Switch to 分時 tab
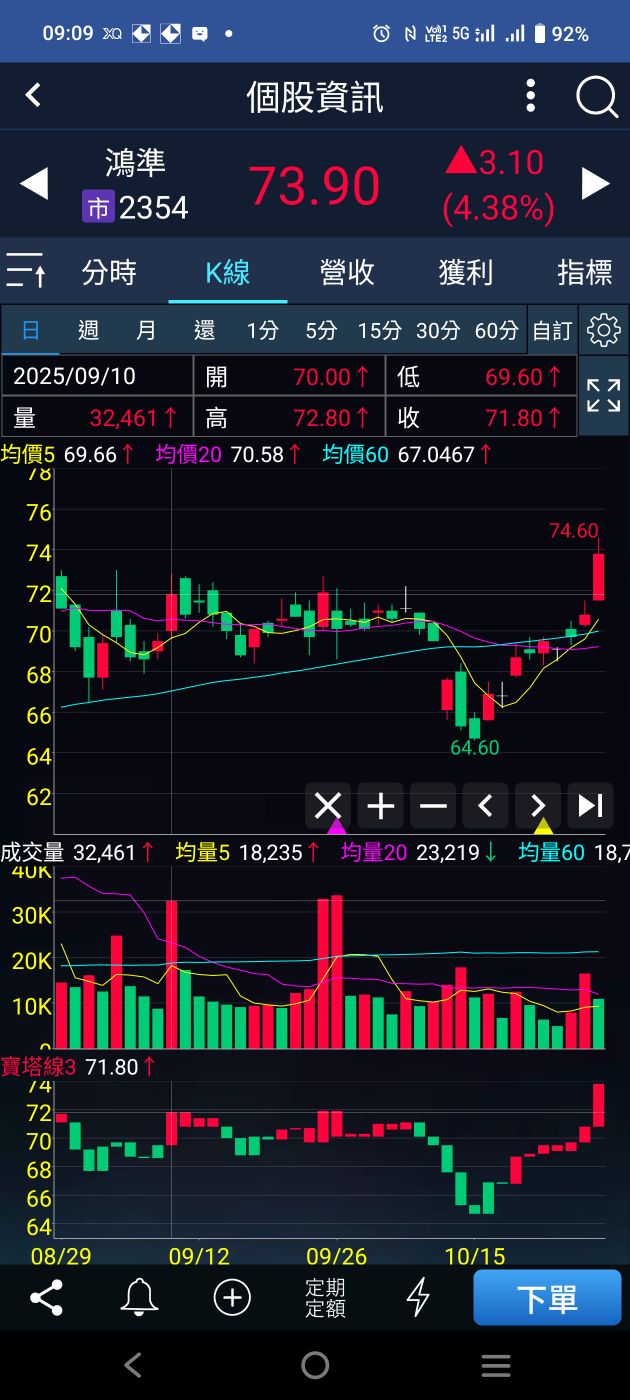Image resolution: width=630 pixels, height=1400 pixels. point(109,272)
